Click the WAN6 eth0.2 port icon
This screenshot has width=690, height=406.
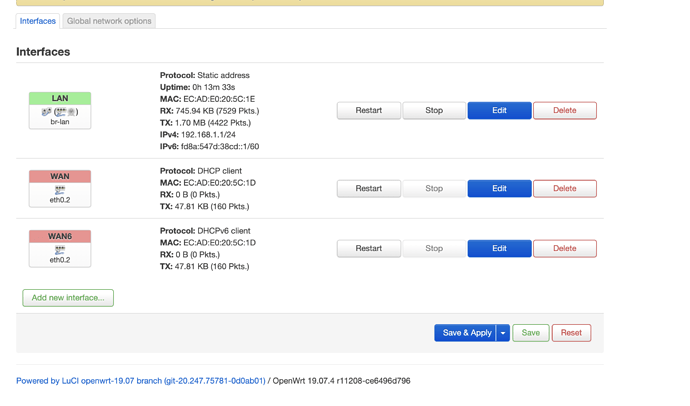click(x=60, y=250)
